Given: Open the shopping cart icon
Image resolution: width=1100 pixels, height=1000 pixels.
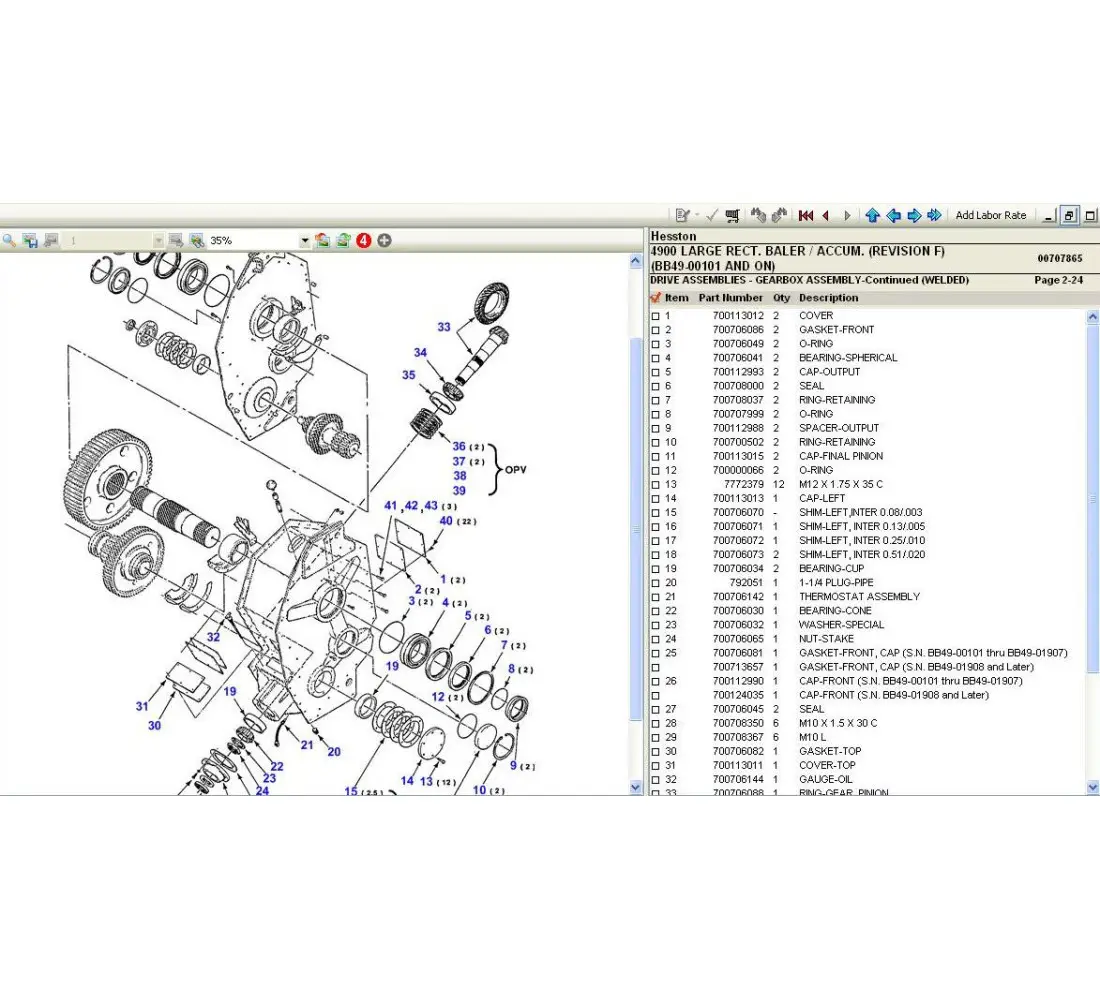Looking at the screenshot, I should click(733, 215).
